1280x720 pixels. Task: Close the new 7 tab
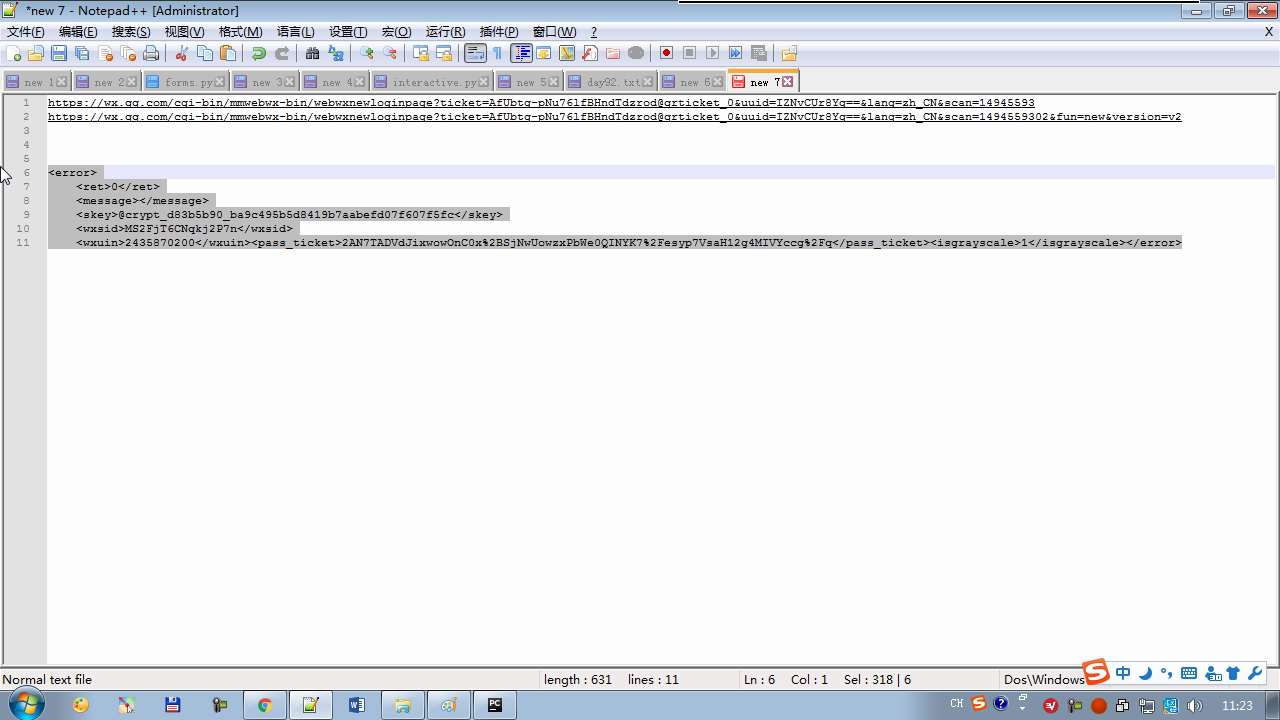[x=788, y=82]
